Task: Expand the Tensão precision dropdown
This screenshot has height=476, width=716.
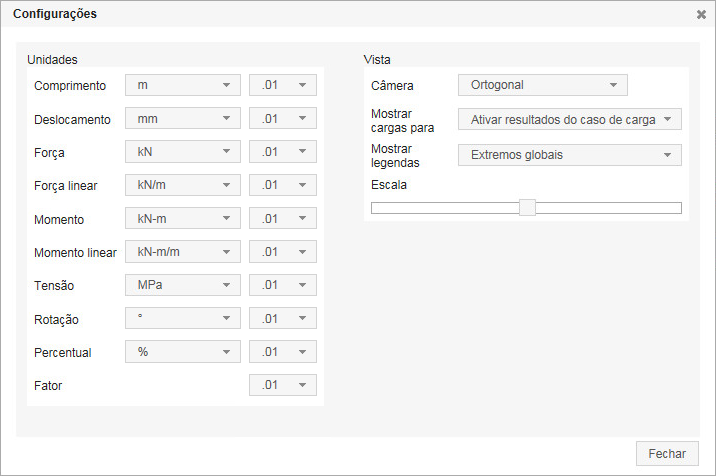Action: coord(283,285)
